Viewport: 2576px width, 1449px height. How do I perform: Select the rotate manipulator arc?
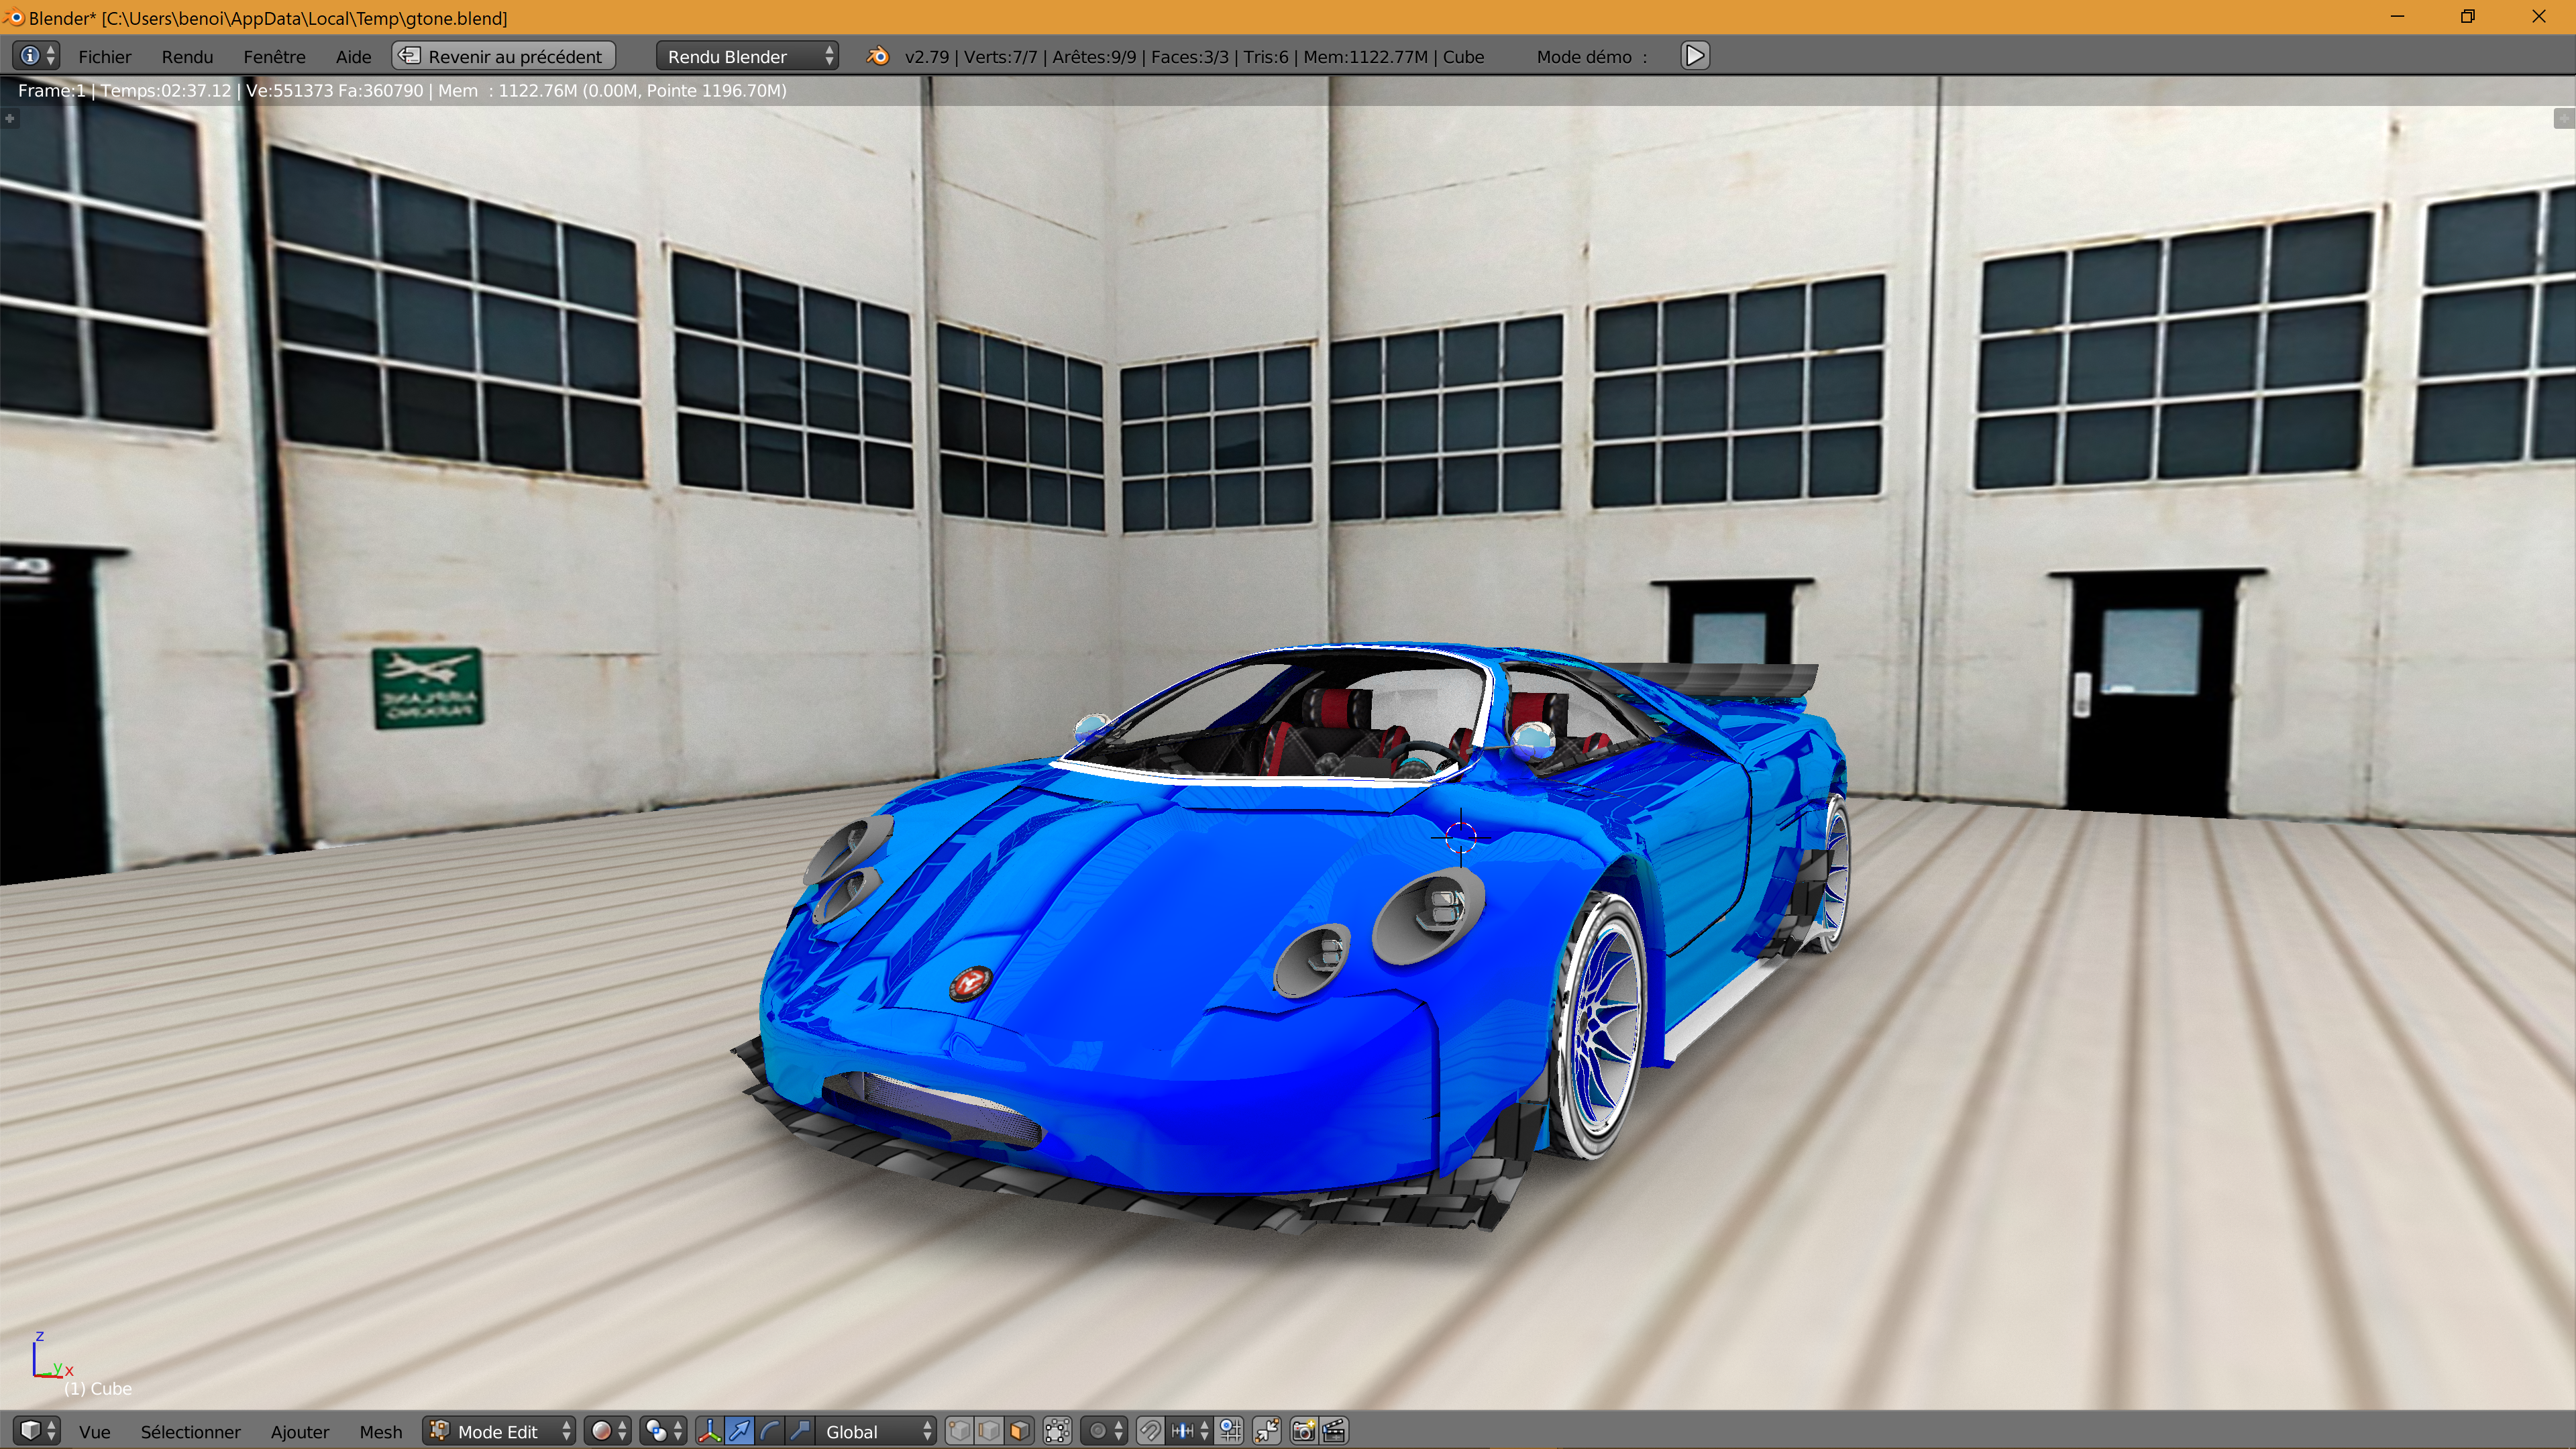(x=770, y=1431)
